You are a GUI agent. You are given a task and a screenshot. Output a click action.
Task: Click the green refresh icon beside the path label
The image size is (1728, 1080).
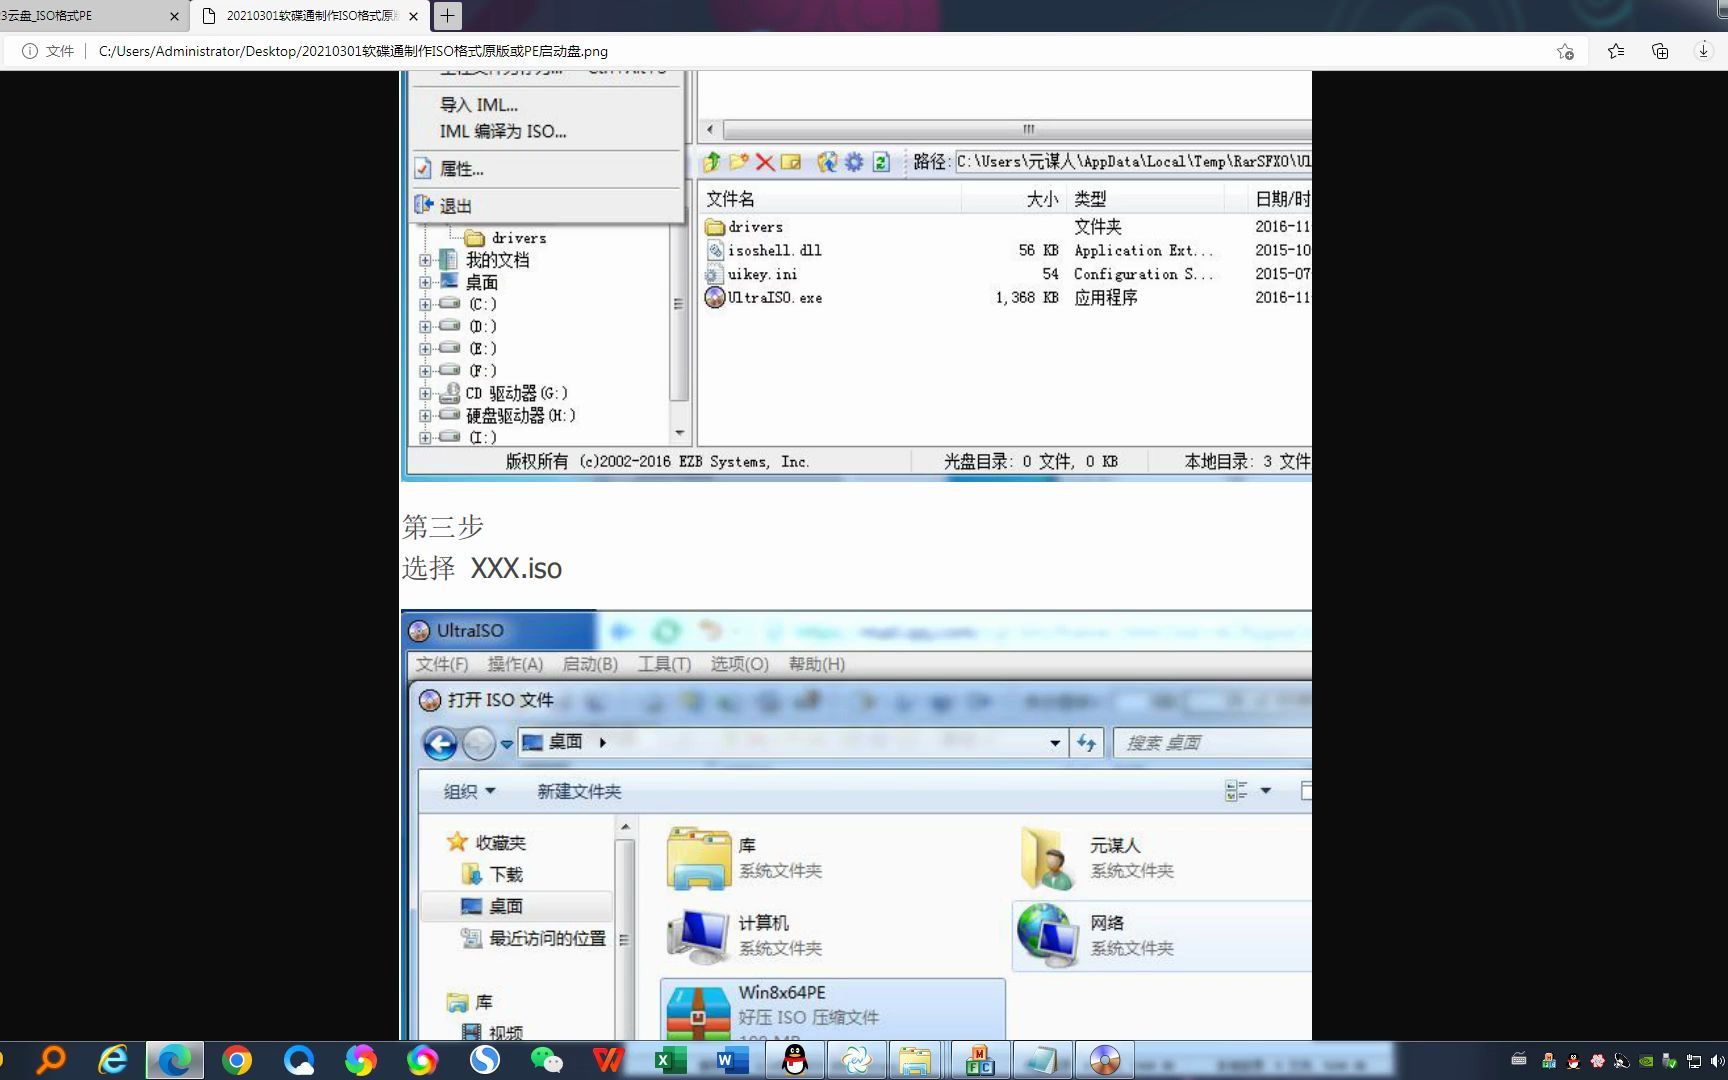coord(881,162)
